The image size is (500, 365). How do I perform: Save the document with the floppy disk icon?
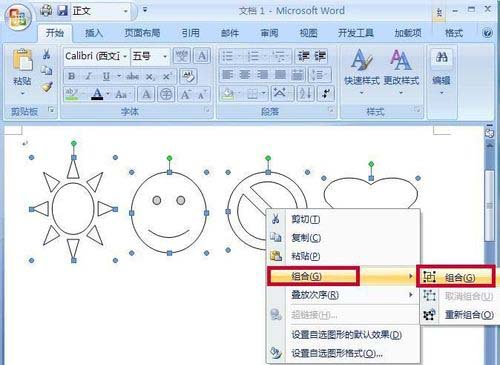tap(62, 11)
